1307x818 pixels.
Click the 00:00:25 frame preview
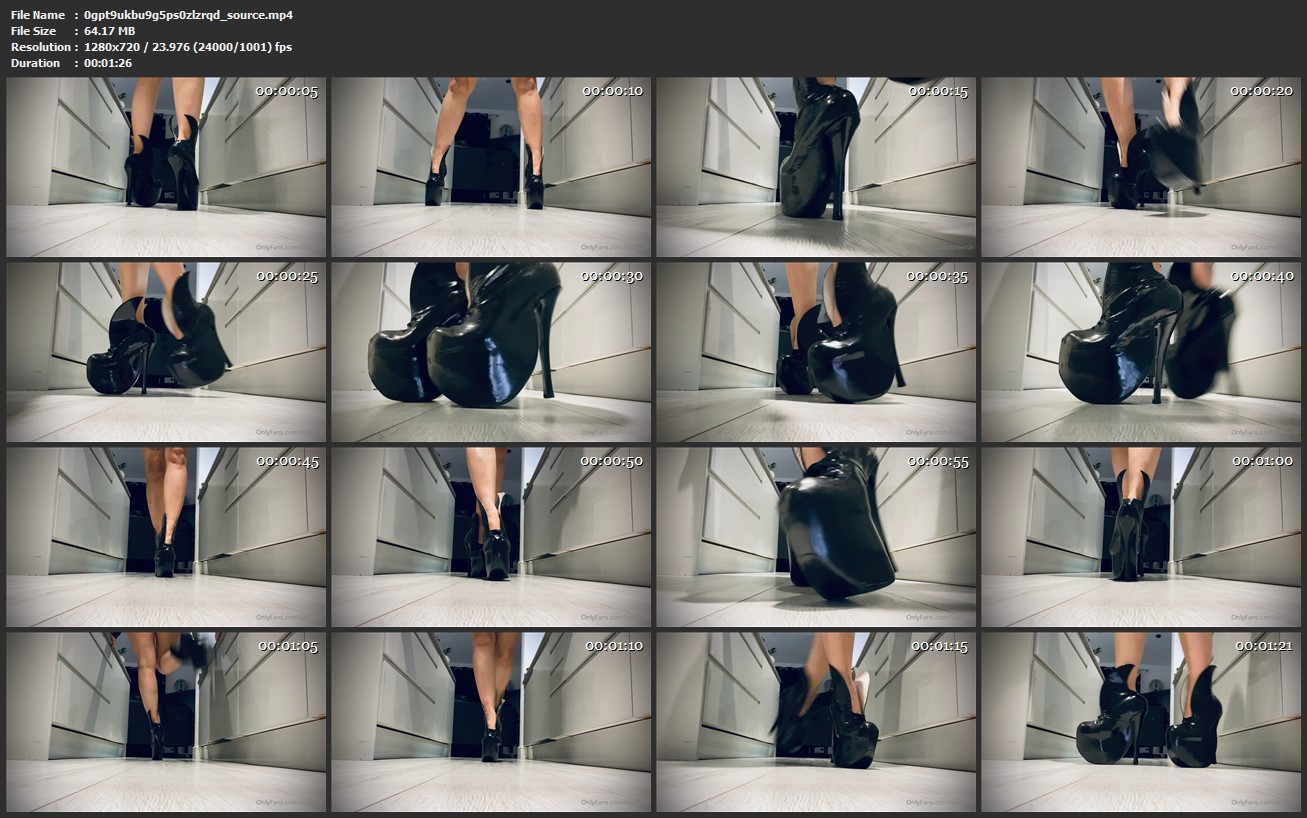166,352
